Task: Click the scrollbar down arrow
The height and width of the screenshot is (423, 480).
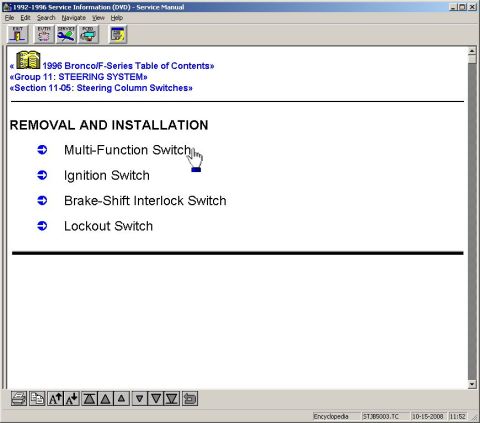Action: click(472, 385)
